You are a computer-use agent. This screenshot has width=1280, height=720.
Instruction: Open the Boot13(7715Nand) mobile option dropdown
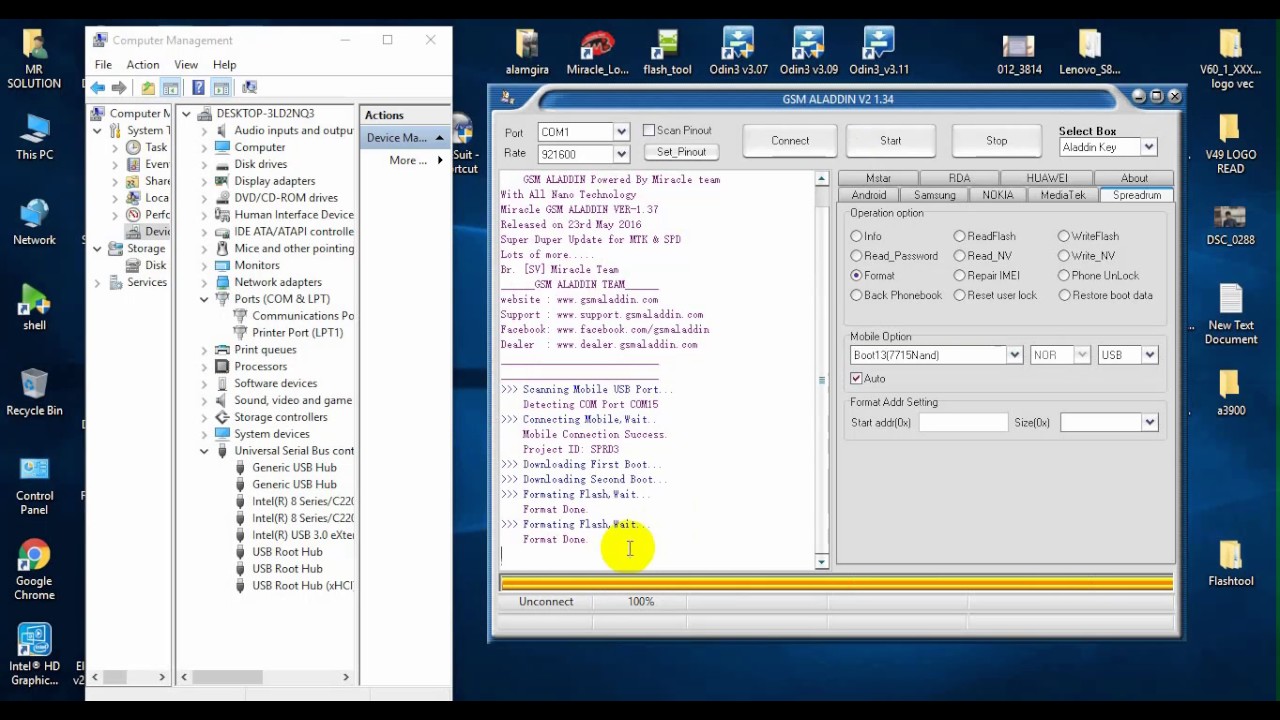point(1015,355)
